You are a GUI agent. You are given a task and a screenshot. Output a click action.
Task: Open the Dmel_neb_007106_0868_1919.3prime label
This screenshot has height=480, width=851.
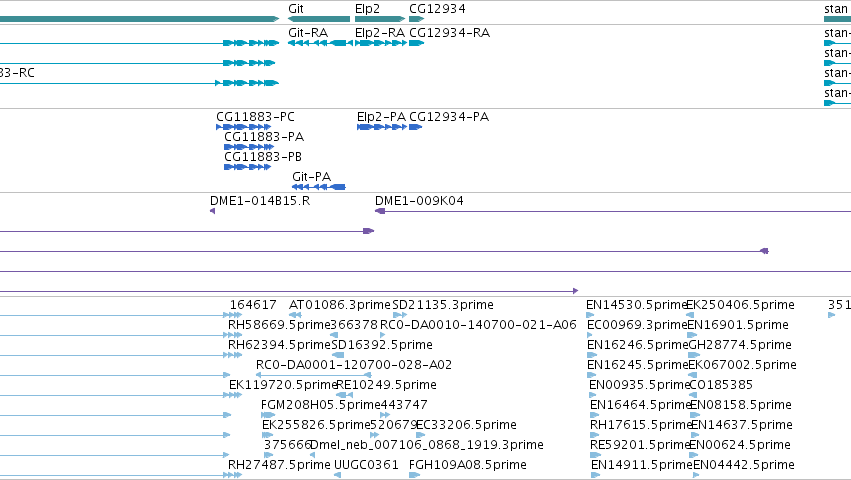tap(427, 446)
